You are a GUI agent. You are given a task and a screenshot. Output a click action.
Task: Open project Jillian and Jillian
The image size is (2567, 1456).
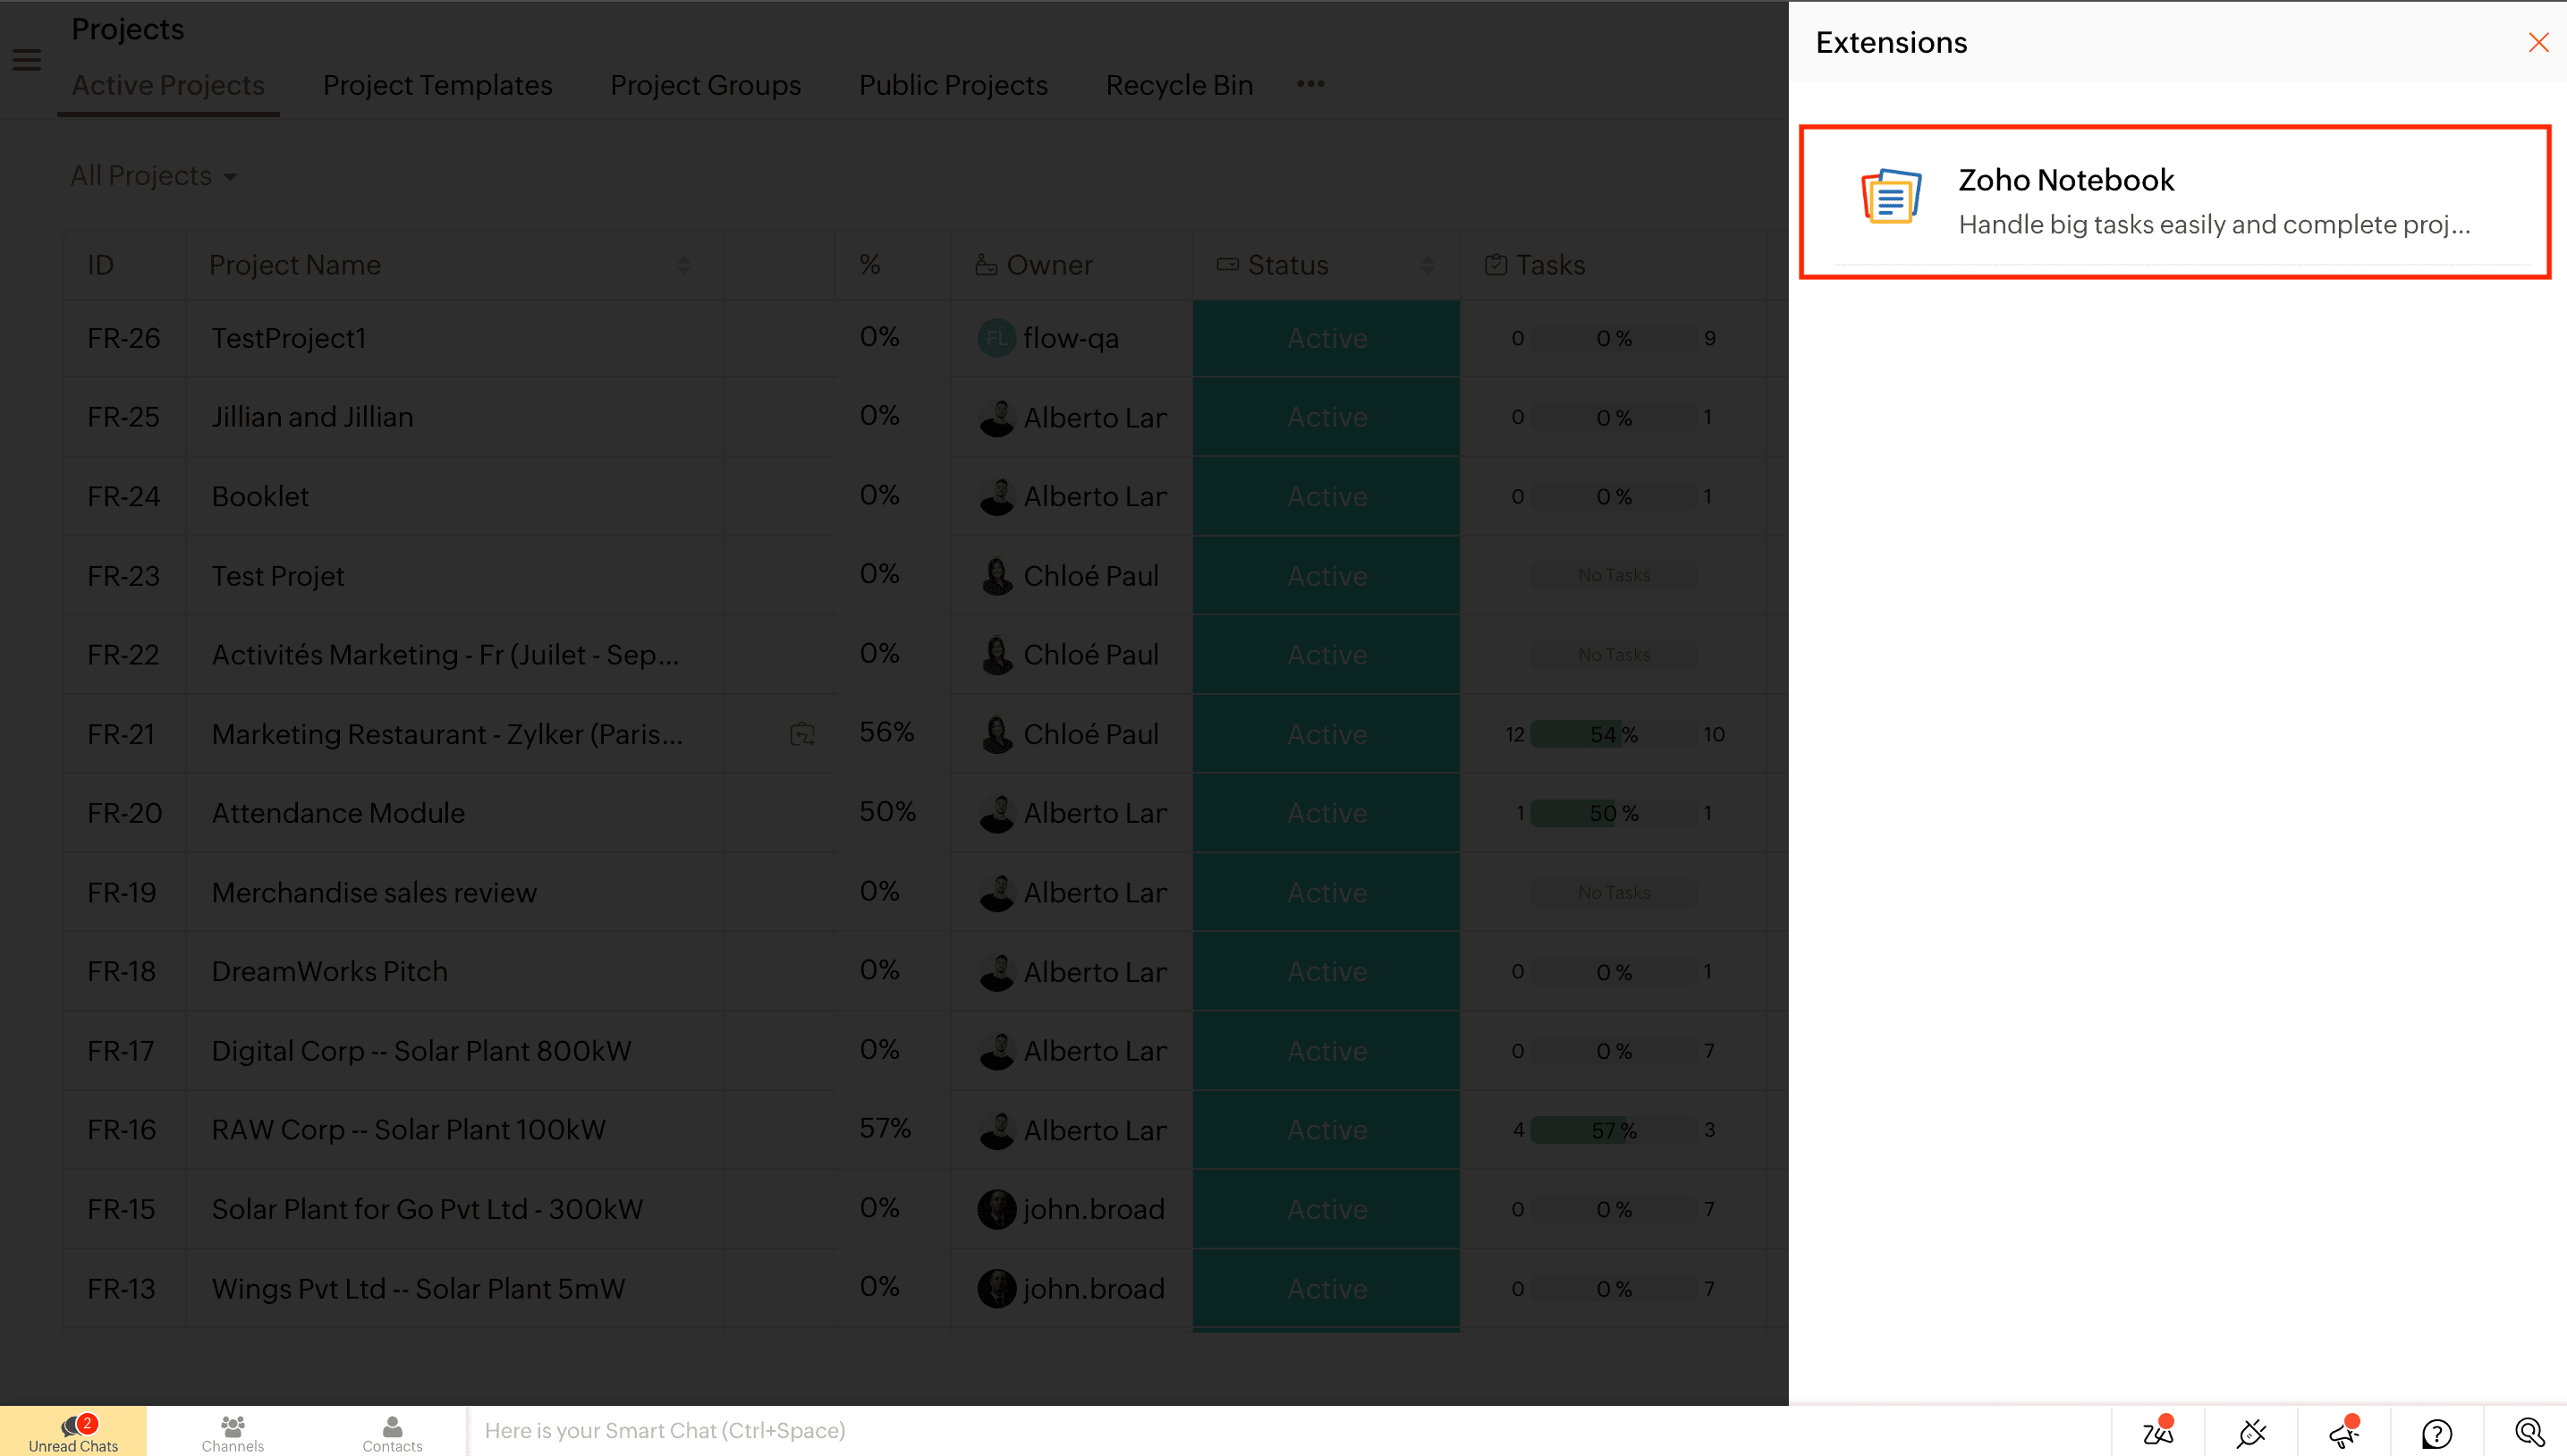pyautogui.click(x=312, y=417)
